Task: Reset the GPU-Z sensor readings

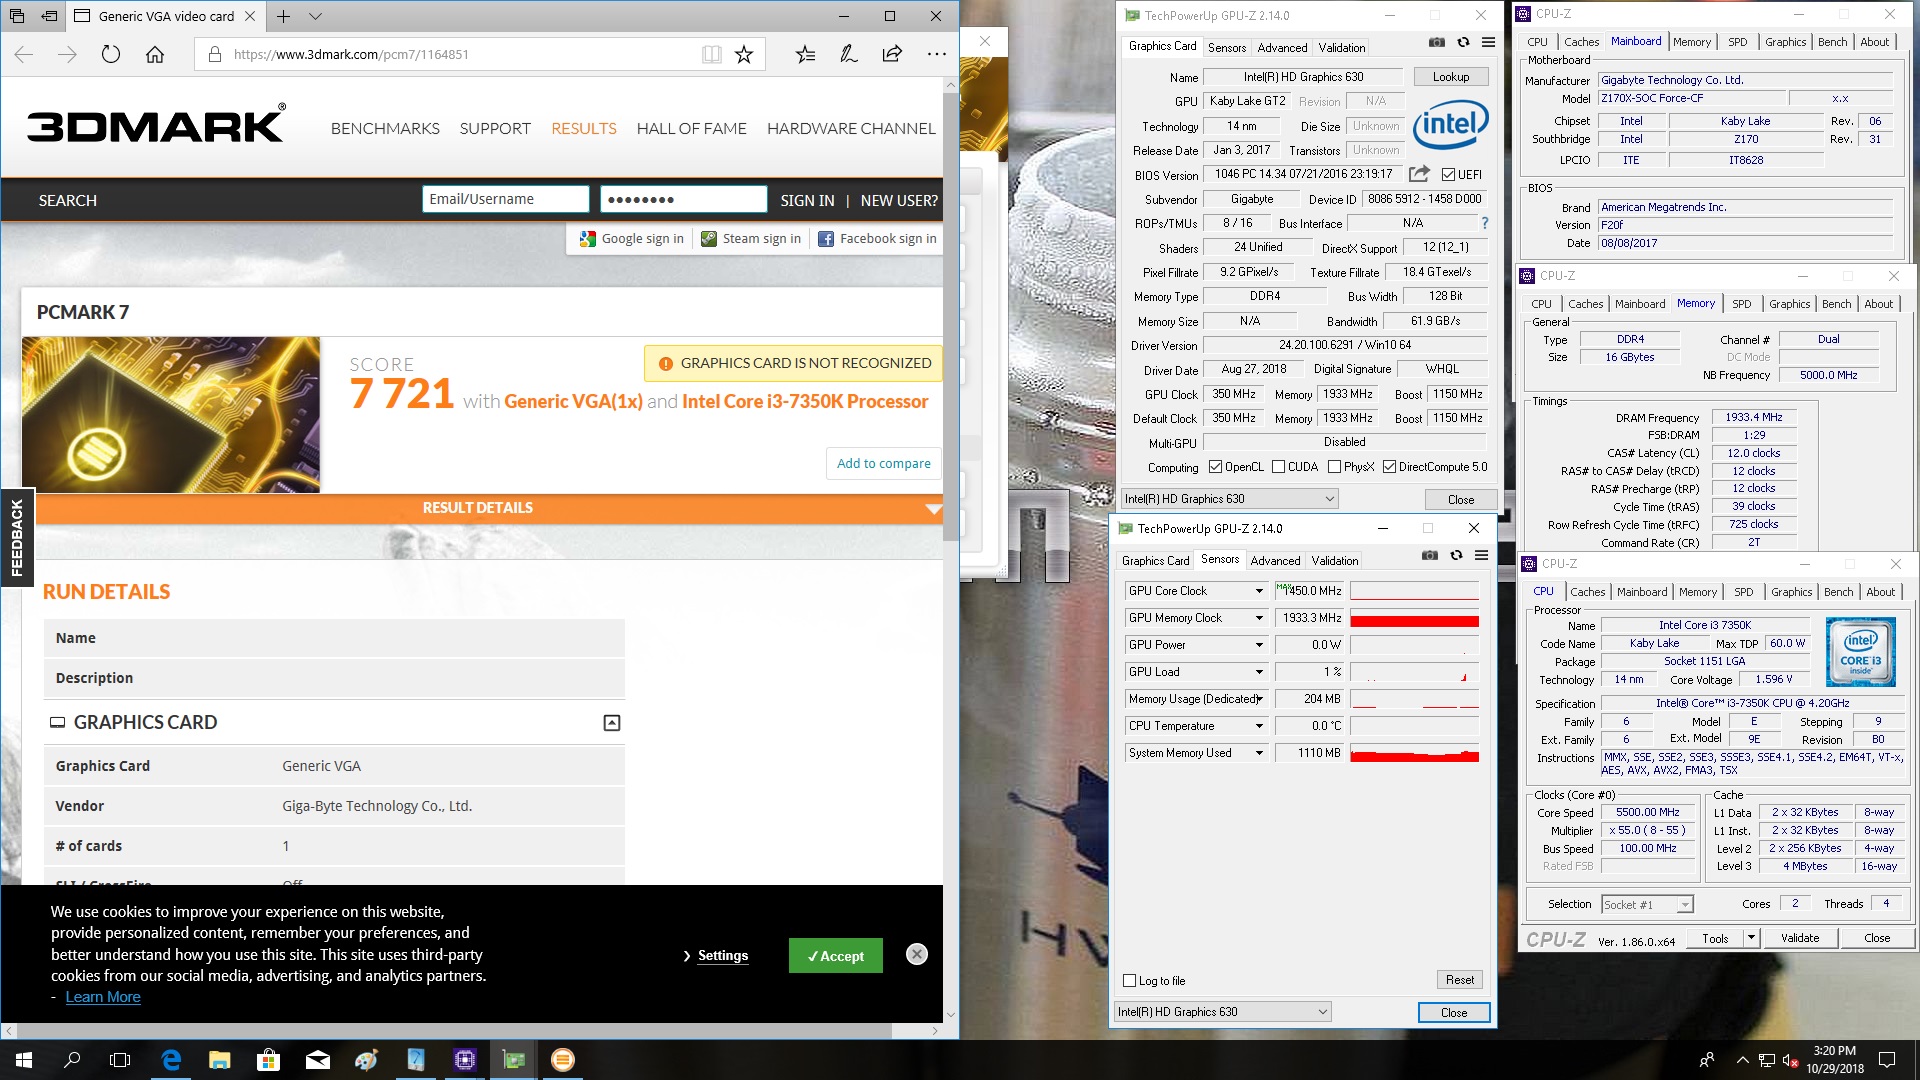Action: tap(1460, 980)
